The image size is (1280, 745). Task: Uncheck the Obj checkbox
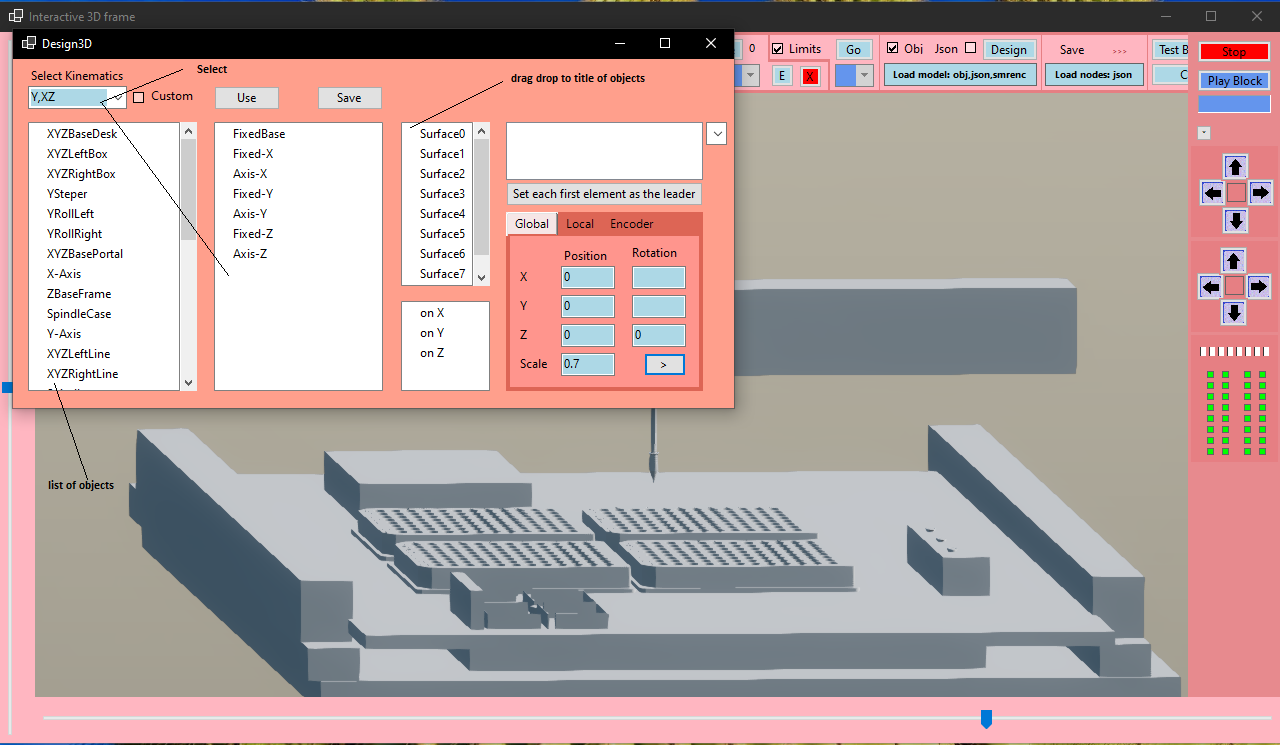(893, 48)
